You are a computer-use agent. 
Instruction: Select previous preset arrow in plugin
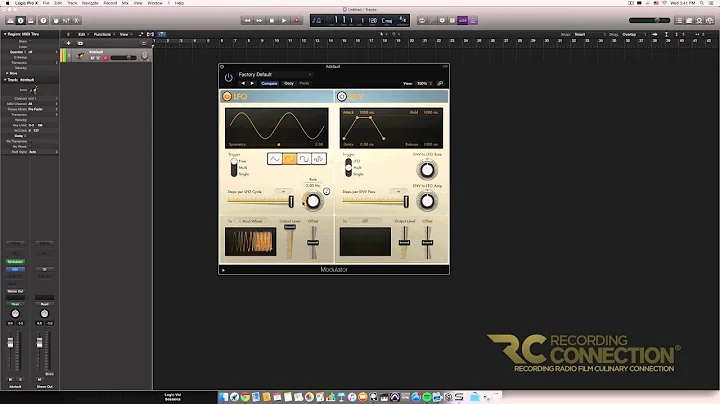click(x=243, y=84)
